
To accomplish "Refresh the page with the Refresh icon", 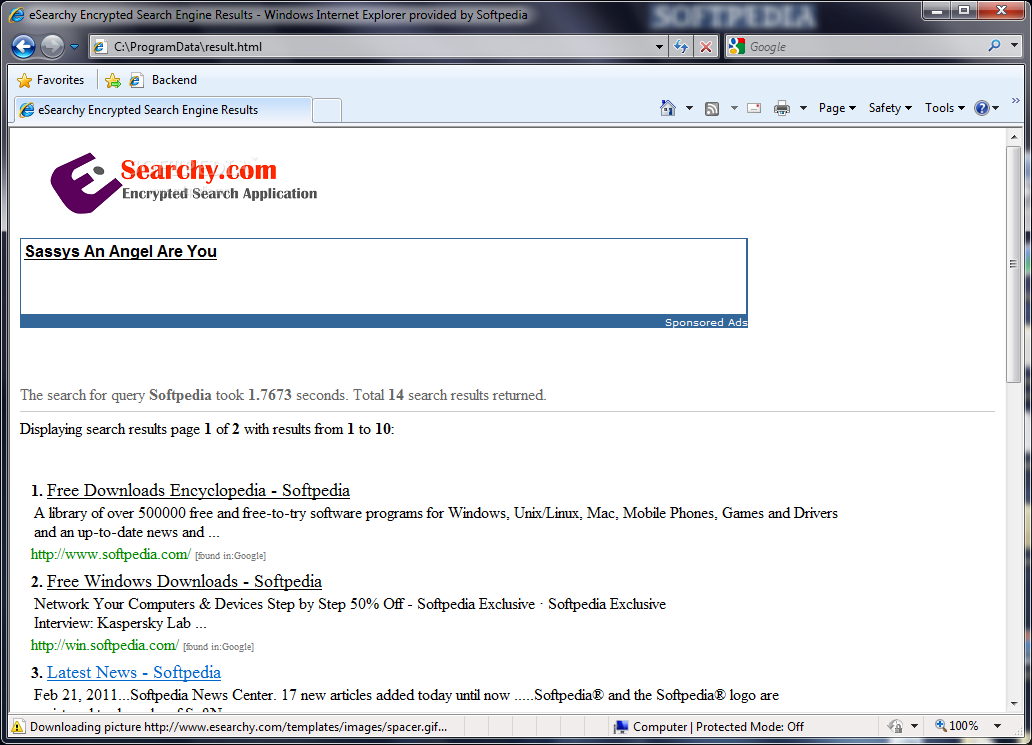I will pos(681,47).
